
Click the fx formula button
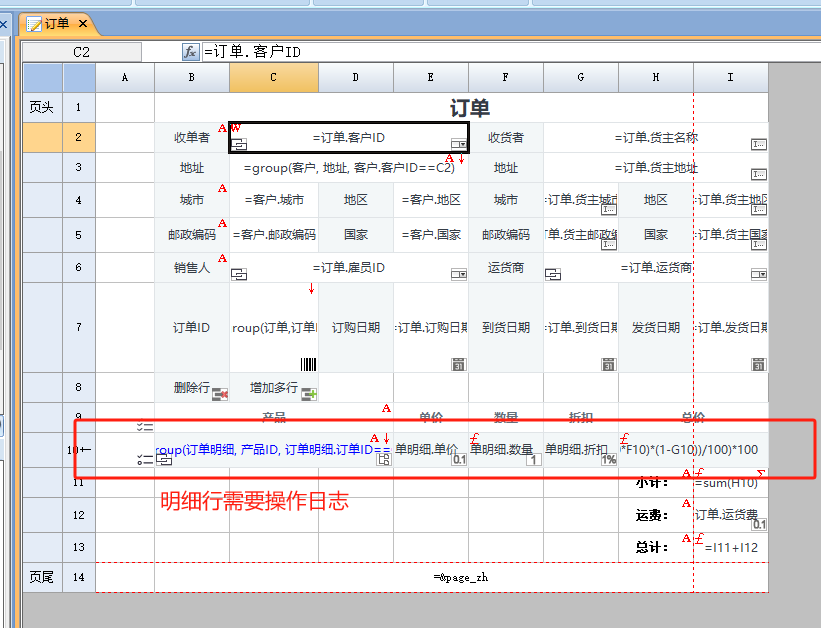pos(190,52)
